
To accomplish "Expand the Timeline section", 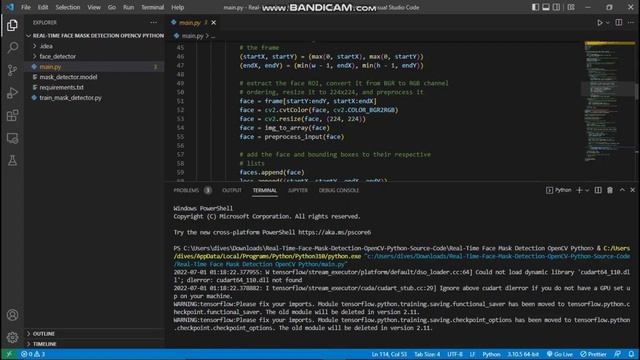I will pos(95,344).
